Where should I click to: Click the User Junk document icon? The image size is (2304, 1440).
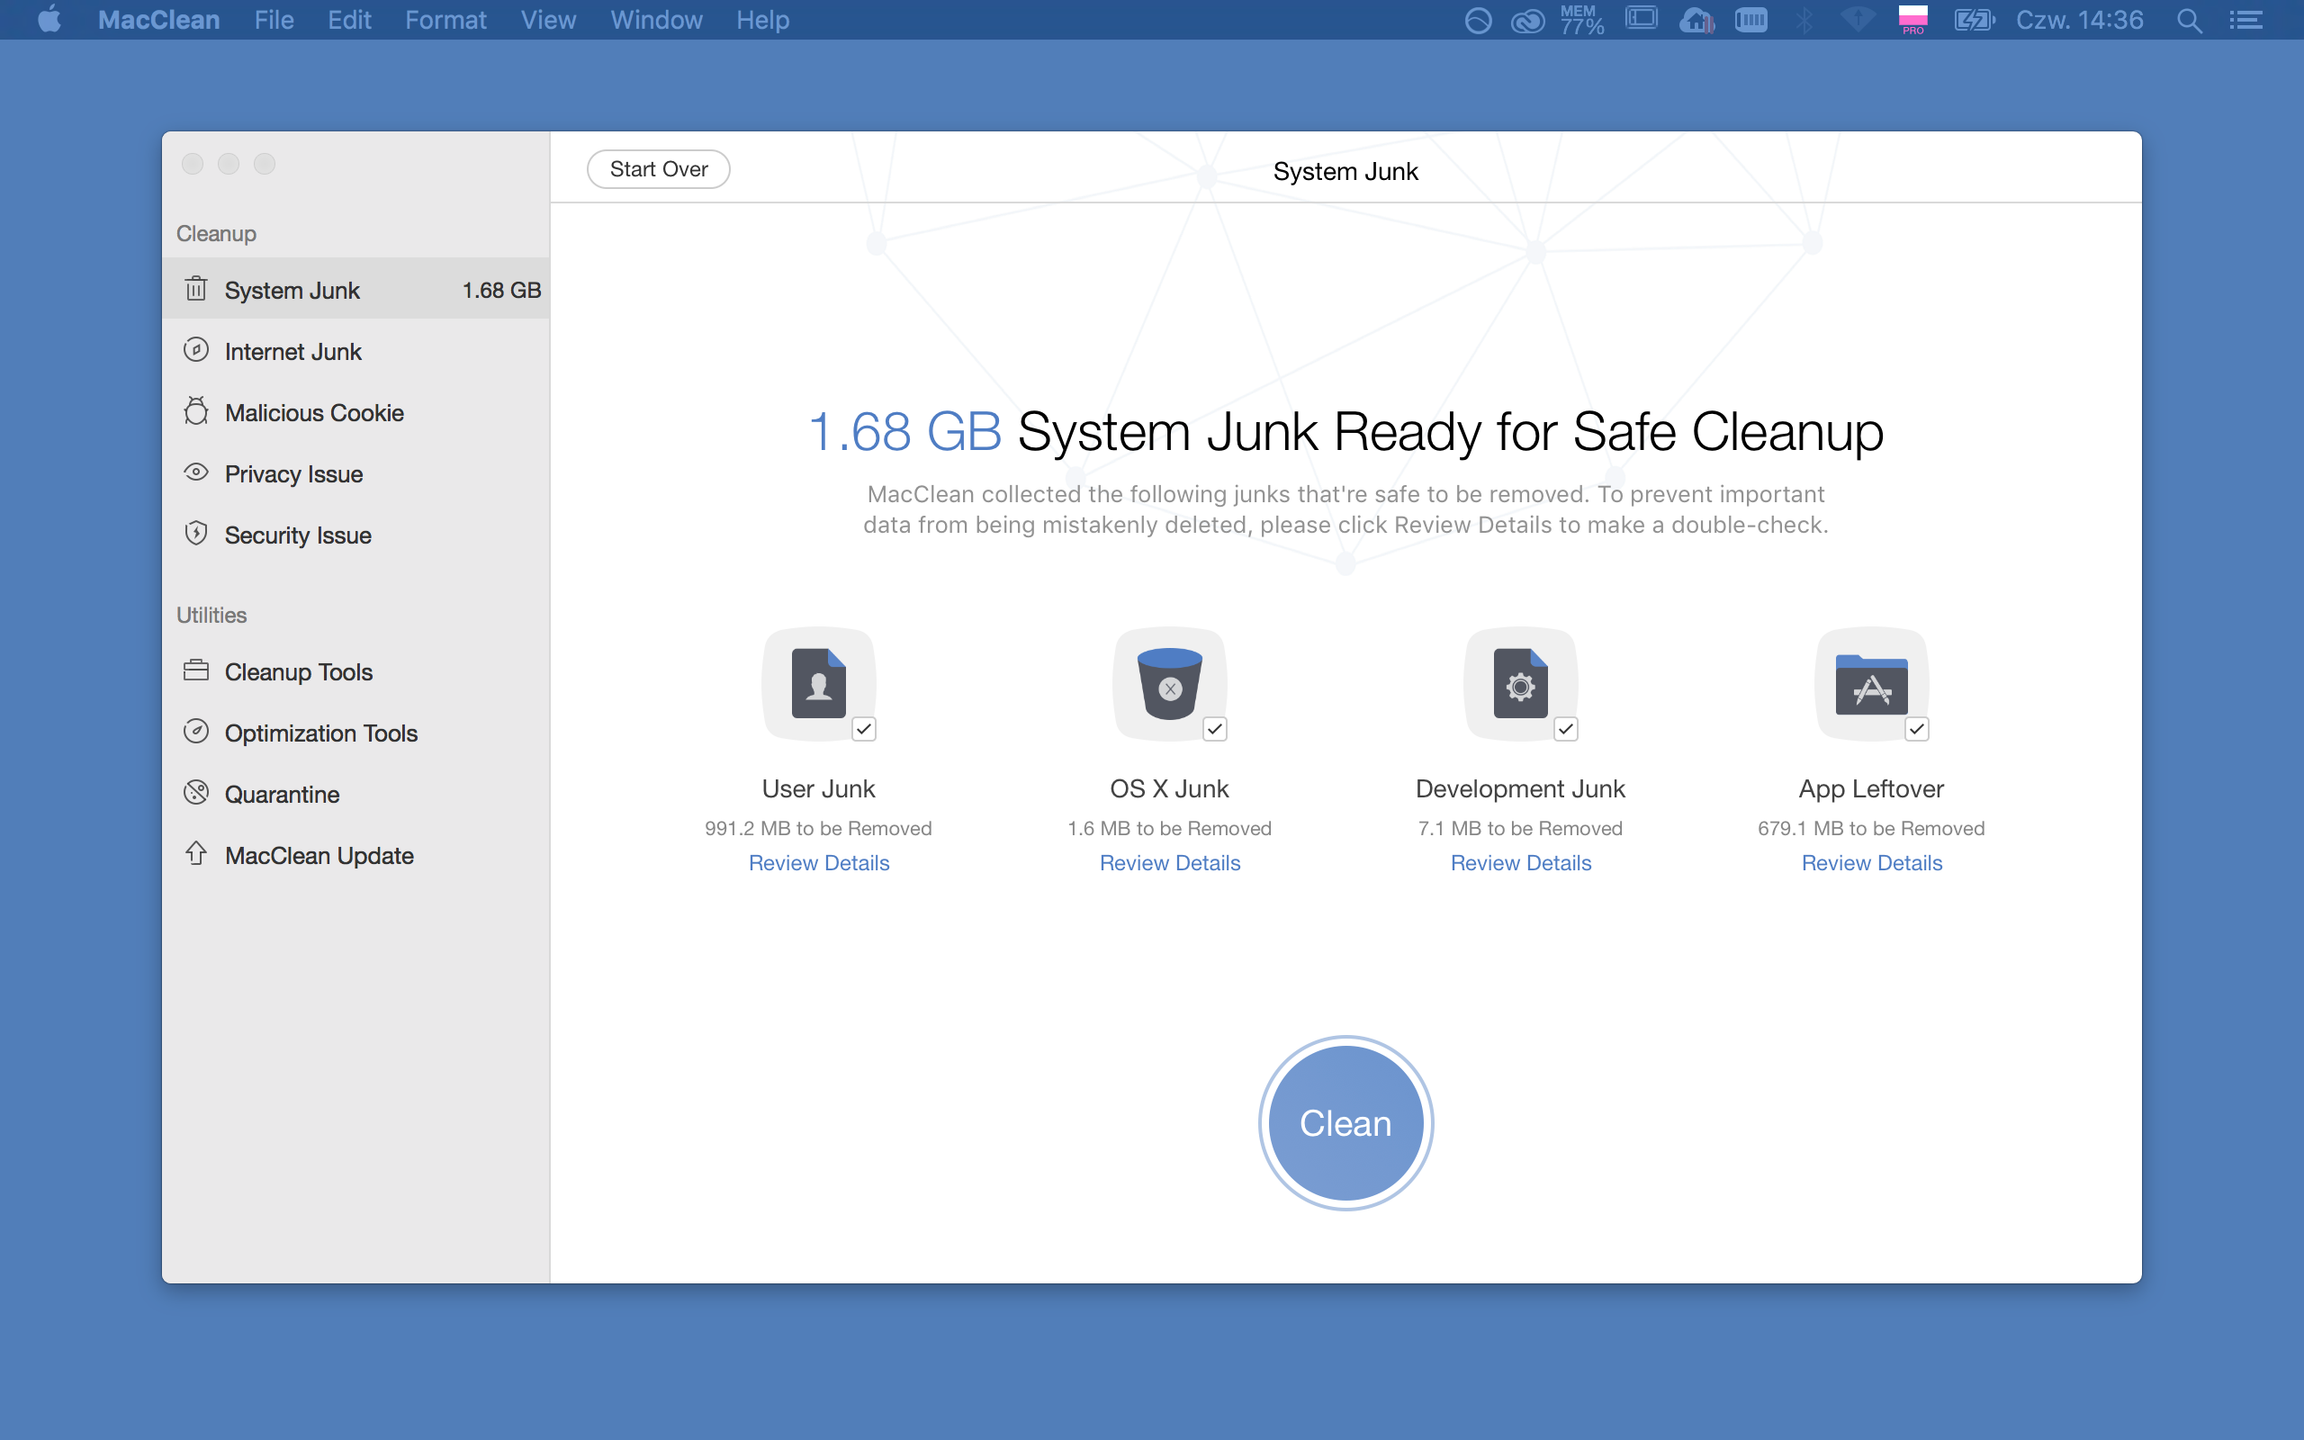coord(818,683)
